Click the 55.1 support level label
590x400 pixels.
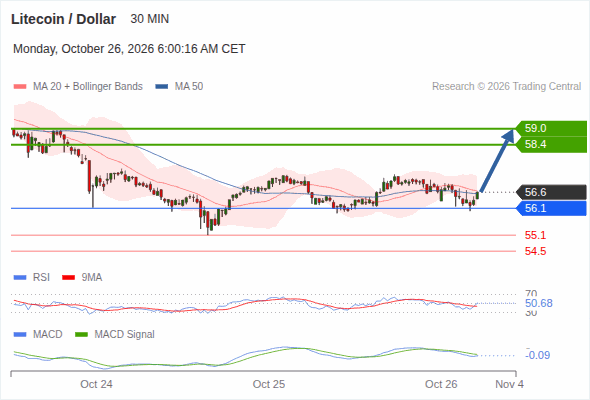tap(535, 236)
